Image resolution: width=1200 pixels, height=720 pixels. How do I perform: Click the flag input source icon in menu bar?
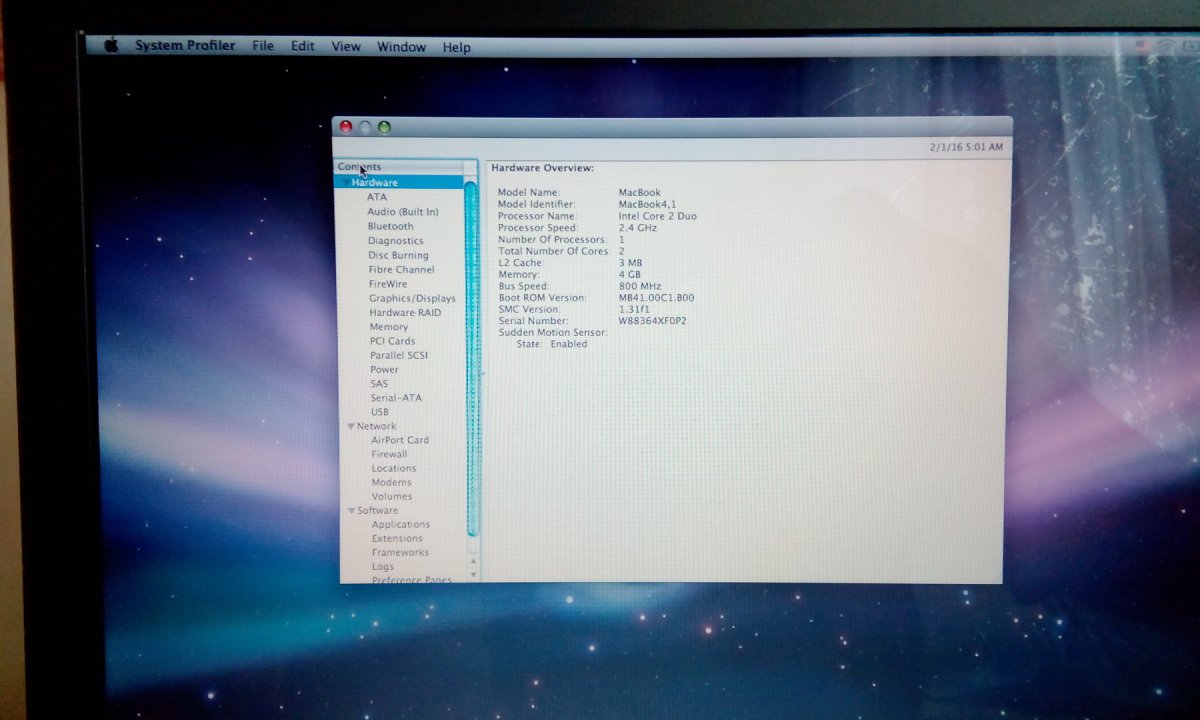click(1142, 46)
